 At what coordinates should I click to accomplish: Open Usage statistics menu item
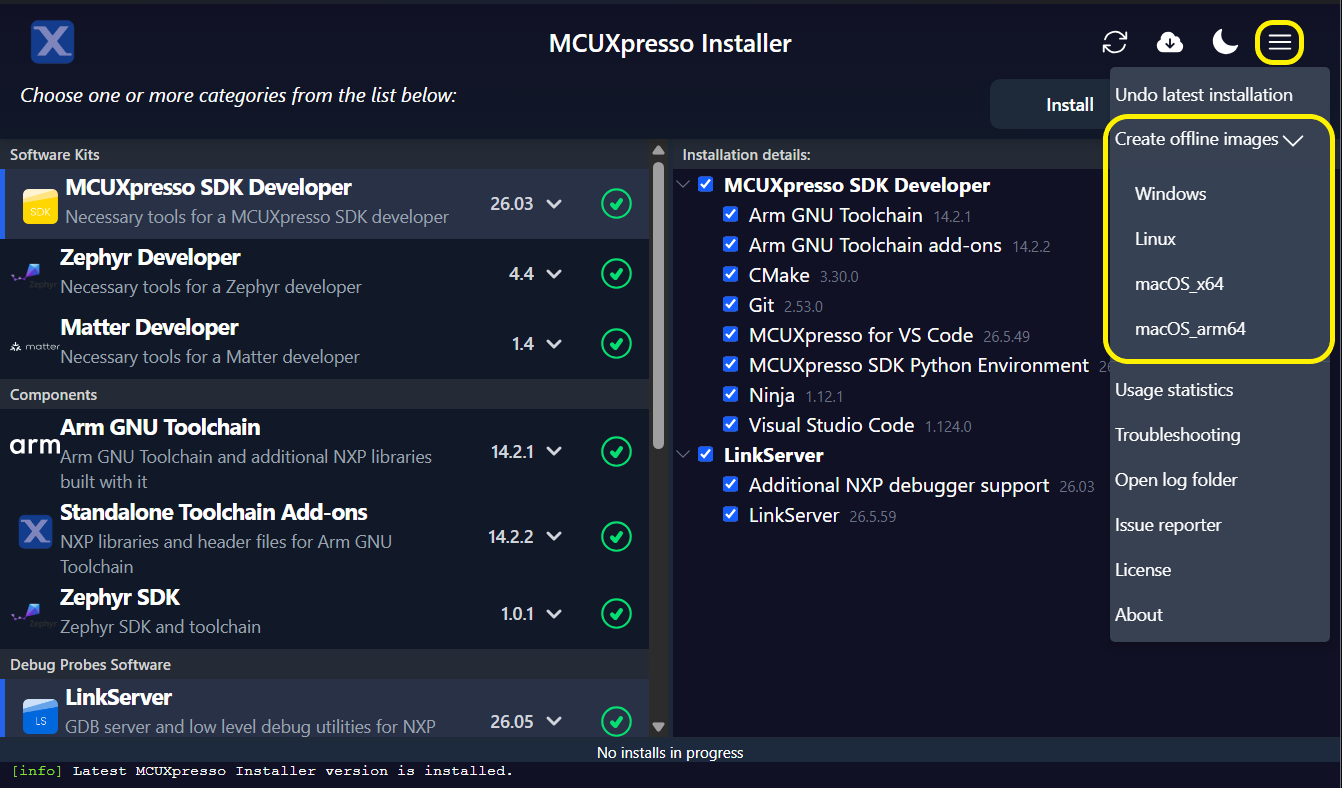pyautogui.click(x=1174, y=390)
